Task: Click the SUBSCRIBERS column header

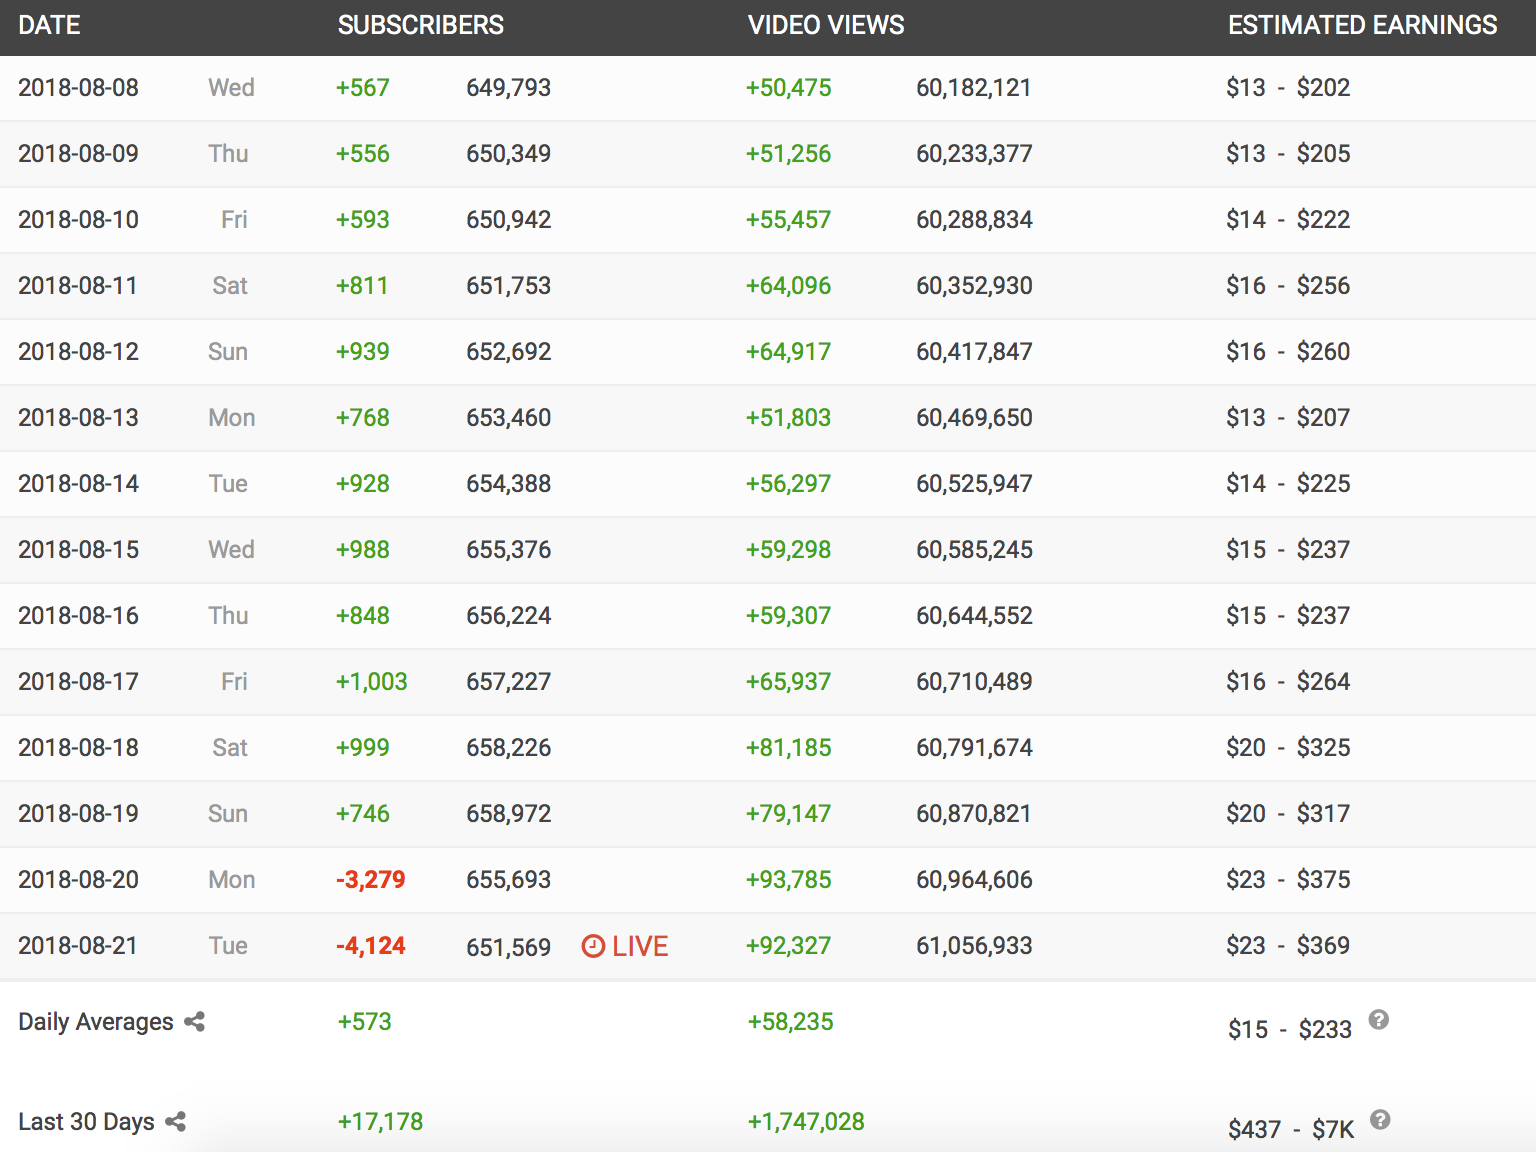Action: click(420, 26)
